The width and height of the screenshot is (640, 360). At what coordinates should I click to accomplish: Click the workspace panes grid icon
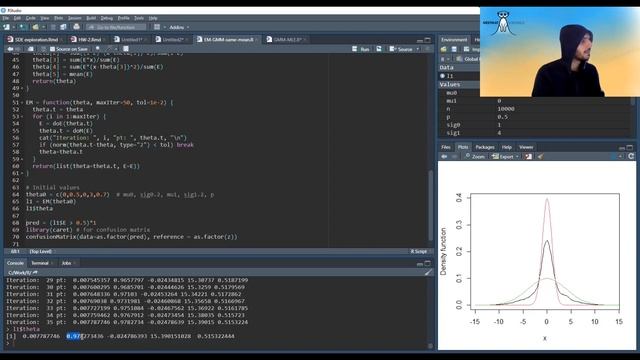(157, 27)
